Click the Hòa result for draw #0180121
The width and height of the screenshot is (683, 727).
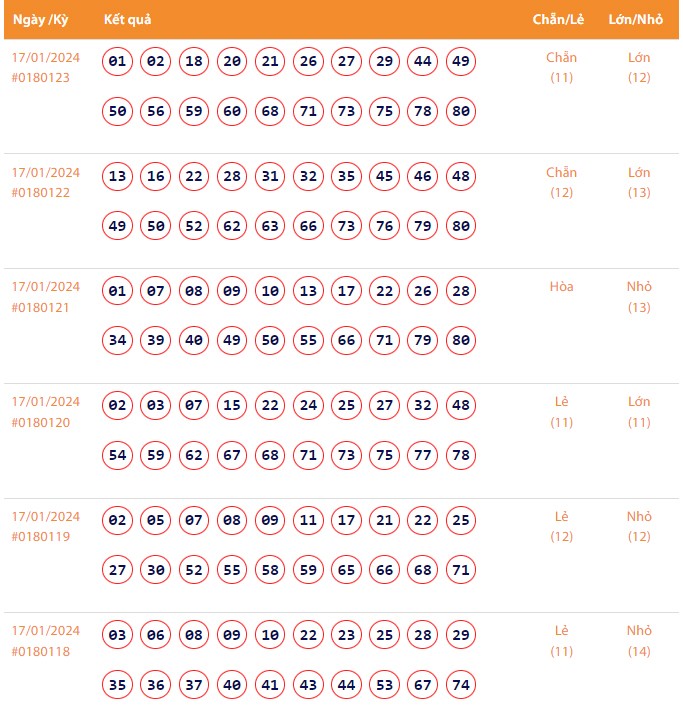click(x=561, y=287)
